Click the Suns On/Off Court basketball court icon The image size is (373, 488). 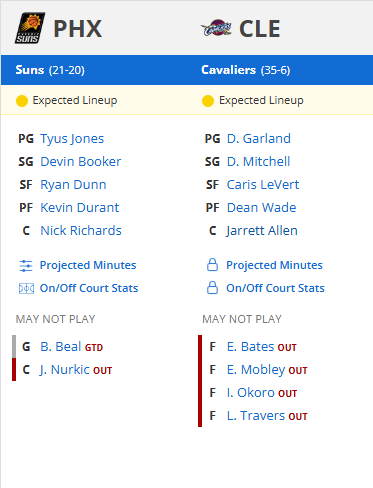tap(26, 288)
